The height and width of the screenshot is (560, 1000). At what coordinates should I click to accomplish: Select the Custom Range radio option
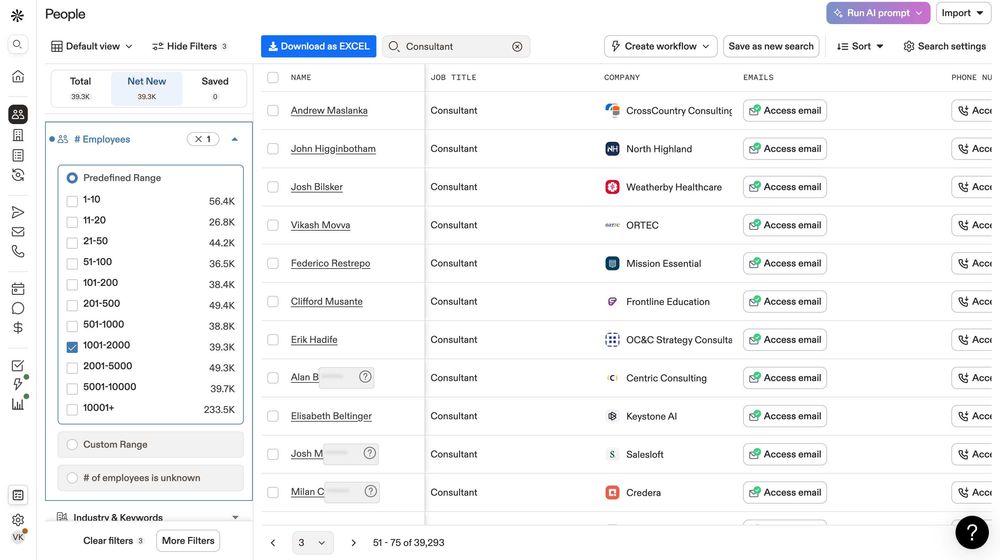click(72, 445)
